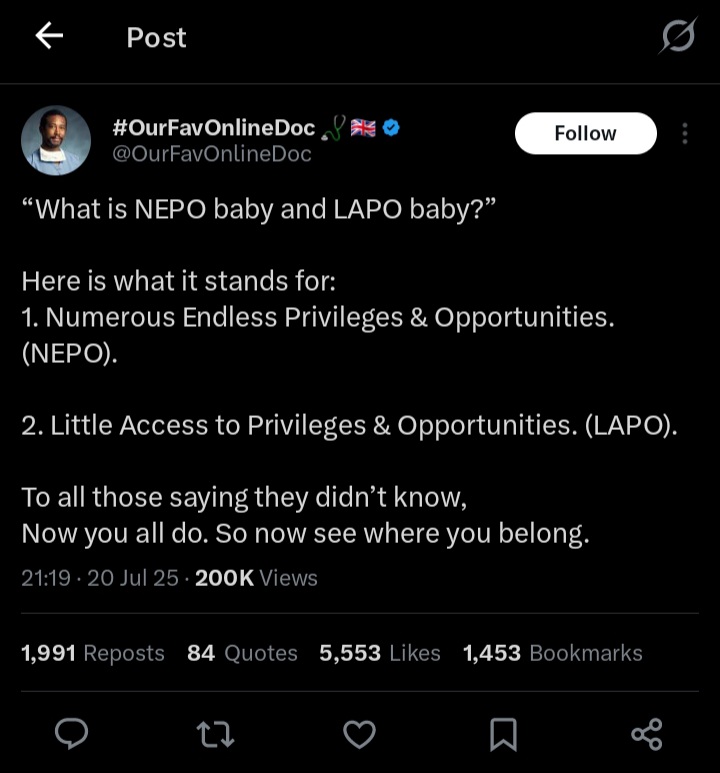Follow the OurFavOnlineDoc account
The height and width of the screenshot is (773, 720).
585,133
